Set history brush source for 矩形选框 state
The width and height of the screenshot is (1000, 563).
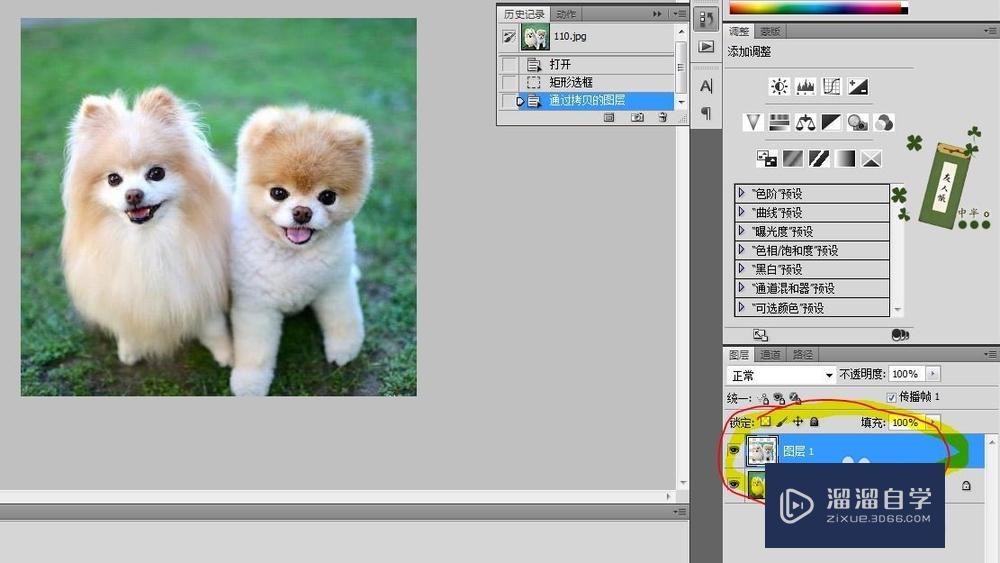[x=509, y=82]
